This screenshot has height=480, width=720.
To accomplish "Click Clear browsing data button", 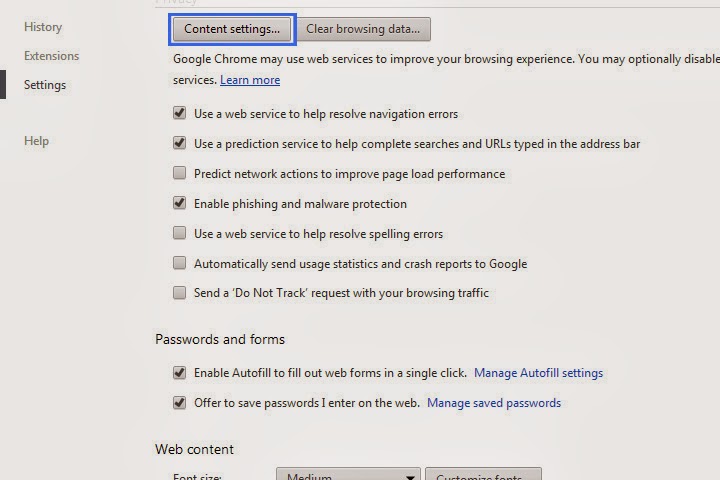I will click(x=363, y=29).
